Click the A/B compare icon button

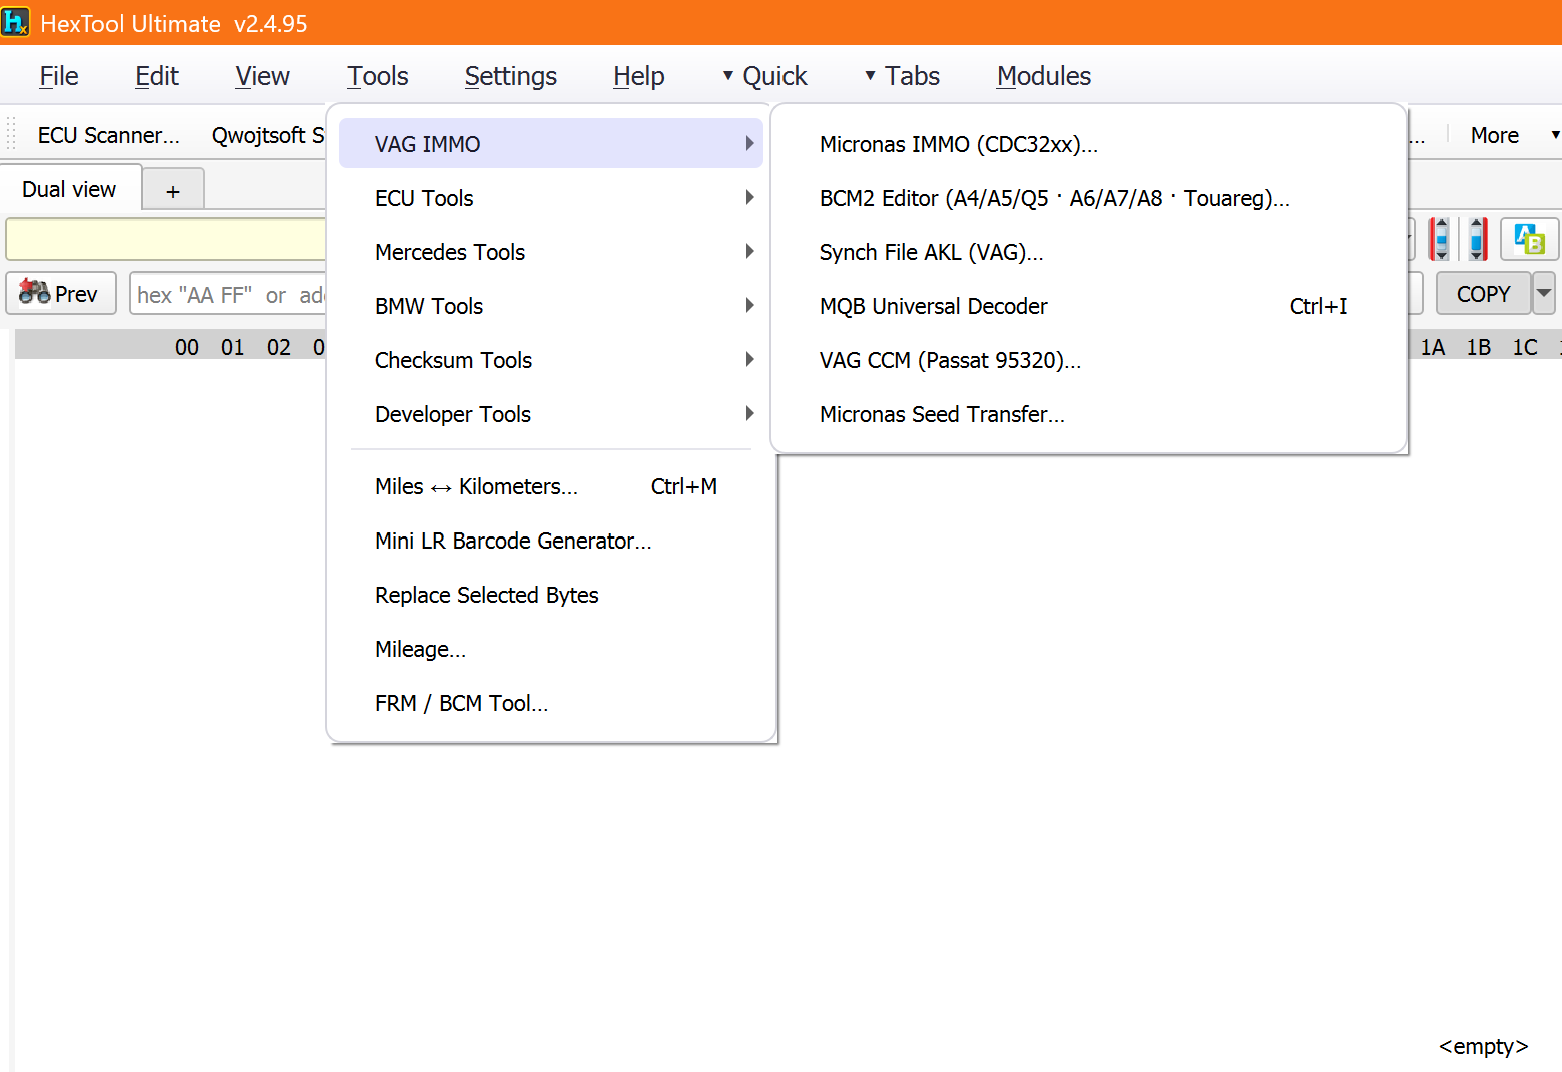[1529, 239]
